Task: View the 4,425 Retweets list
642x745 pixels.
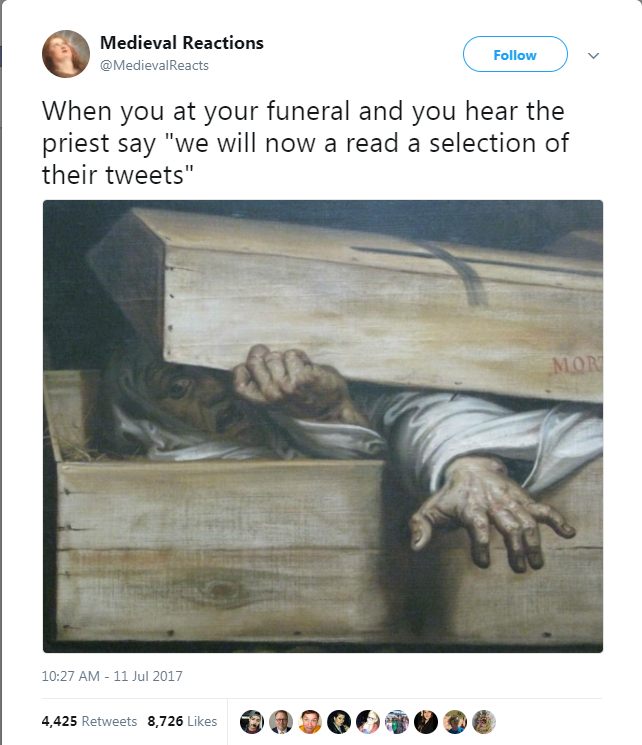Action: [x=89, y=720]
